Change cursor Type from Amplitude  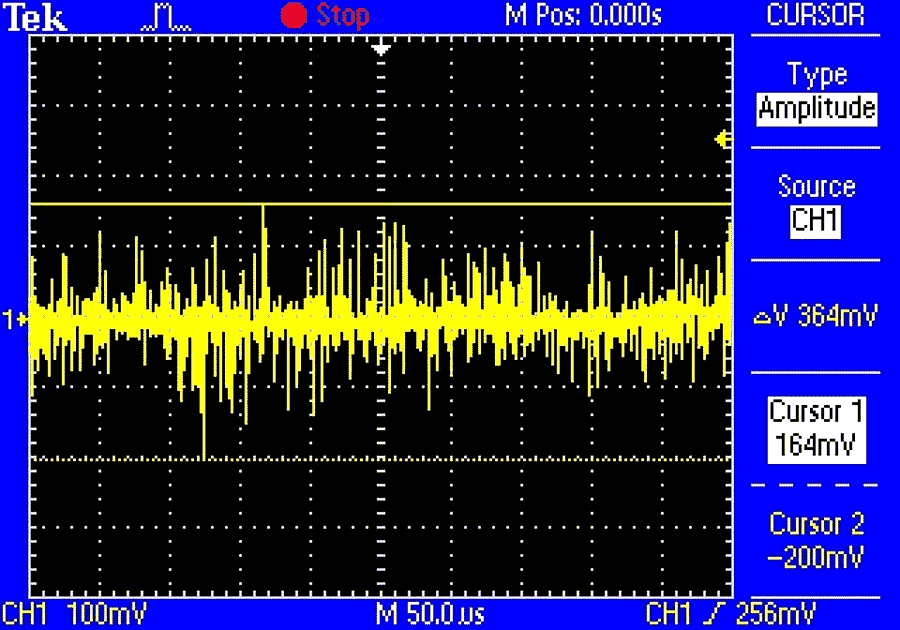(x=816, y=108)
